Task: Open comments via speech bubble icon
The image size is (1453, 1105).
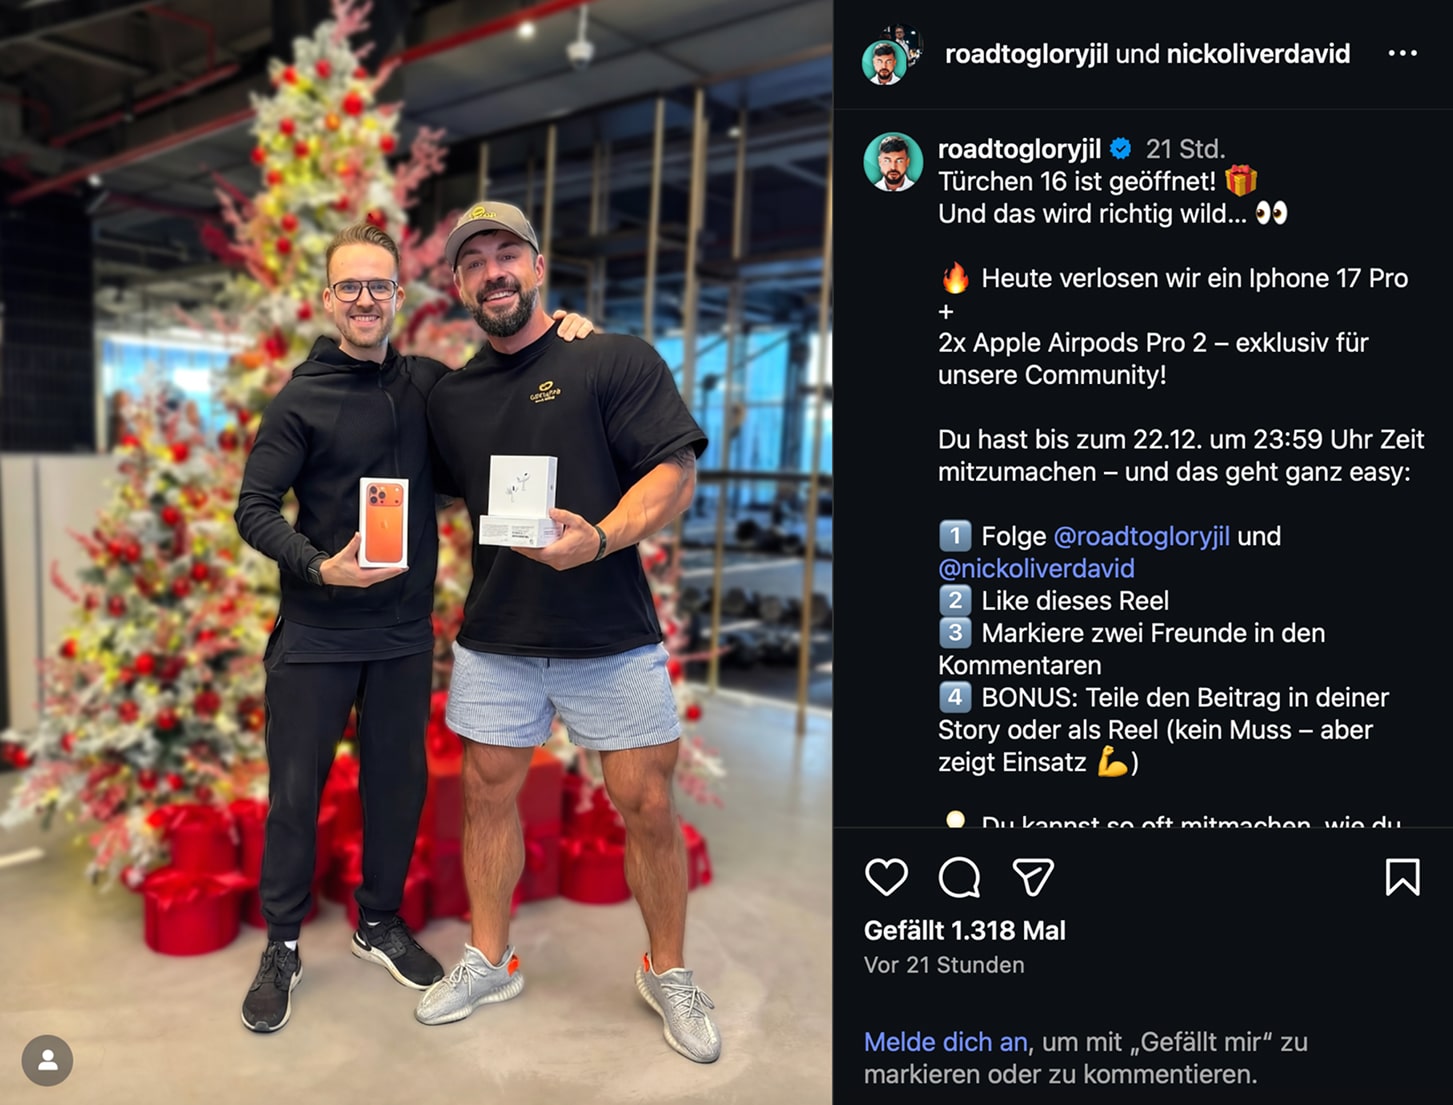Action: click(959, 877)
